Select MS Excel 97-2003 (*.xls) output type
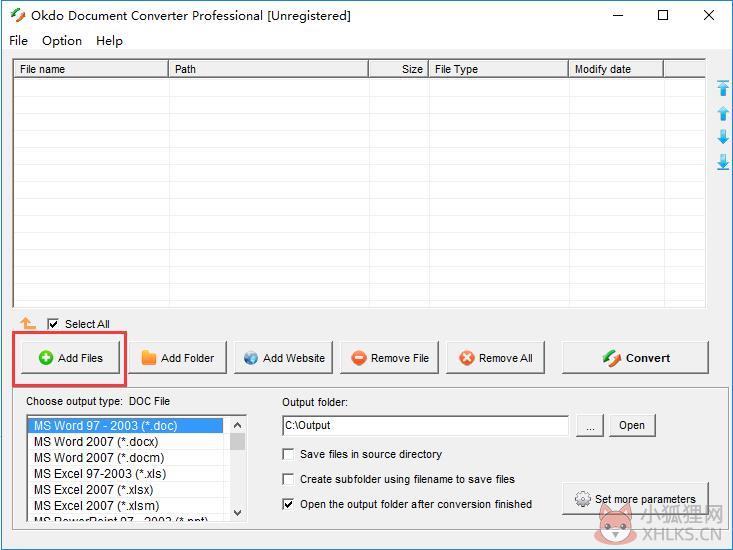Screen dimensions: 733x550 [125, 473]
